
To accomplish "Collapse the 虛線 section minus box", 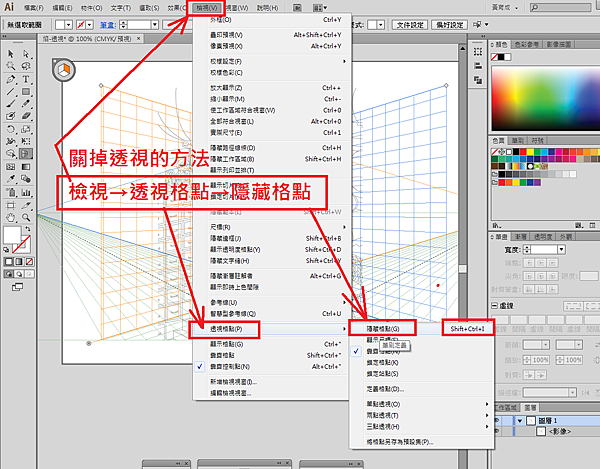I will coord(494,306).
